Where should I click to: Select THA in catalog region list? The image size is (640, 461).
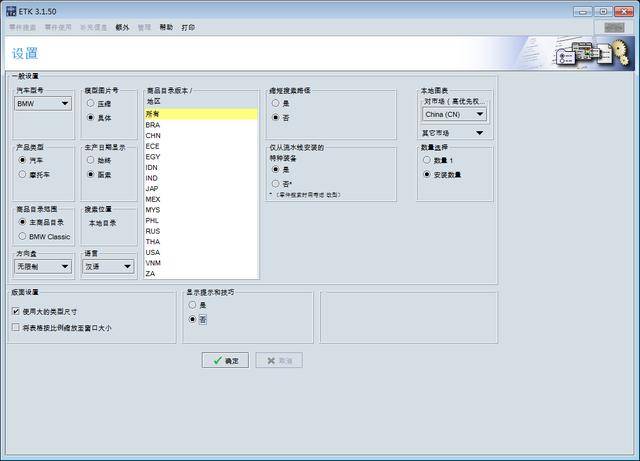[x=201, y=242]
